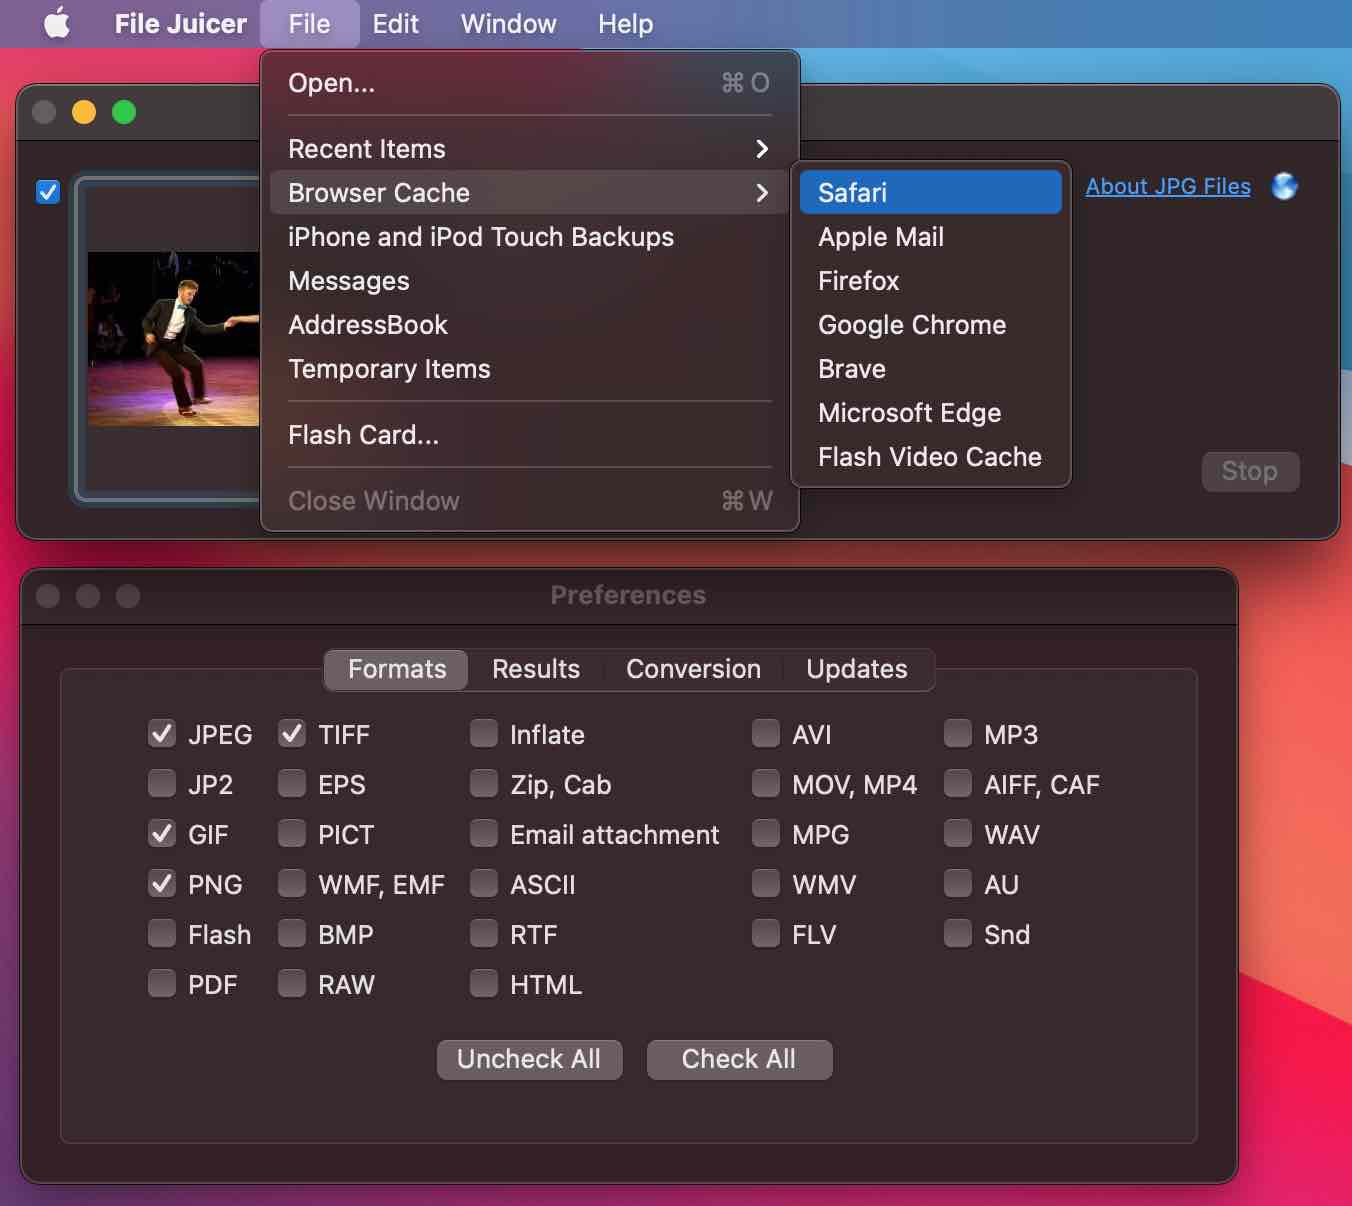Enable the JP2 format checkbox

pos(162,783)
